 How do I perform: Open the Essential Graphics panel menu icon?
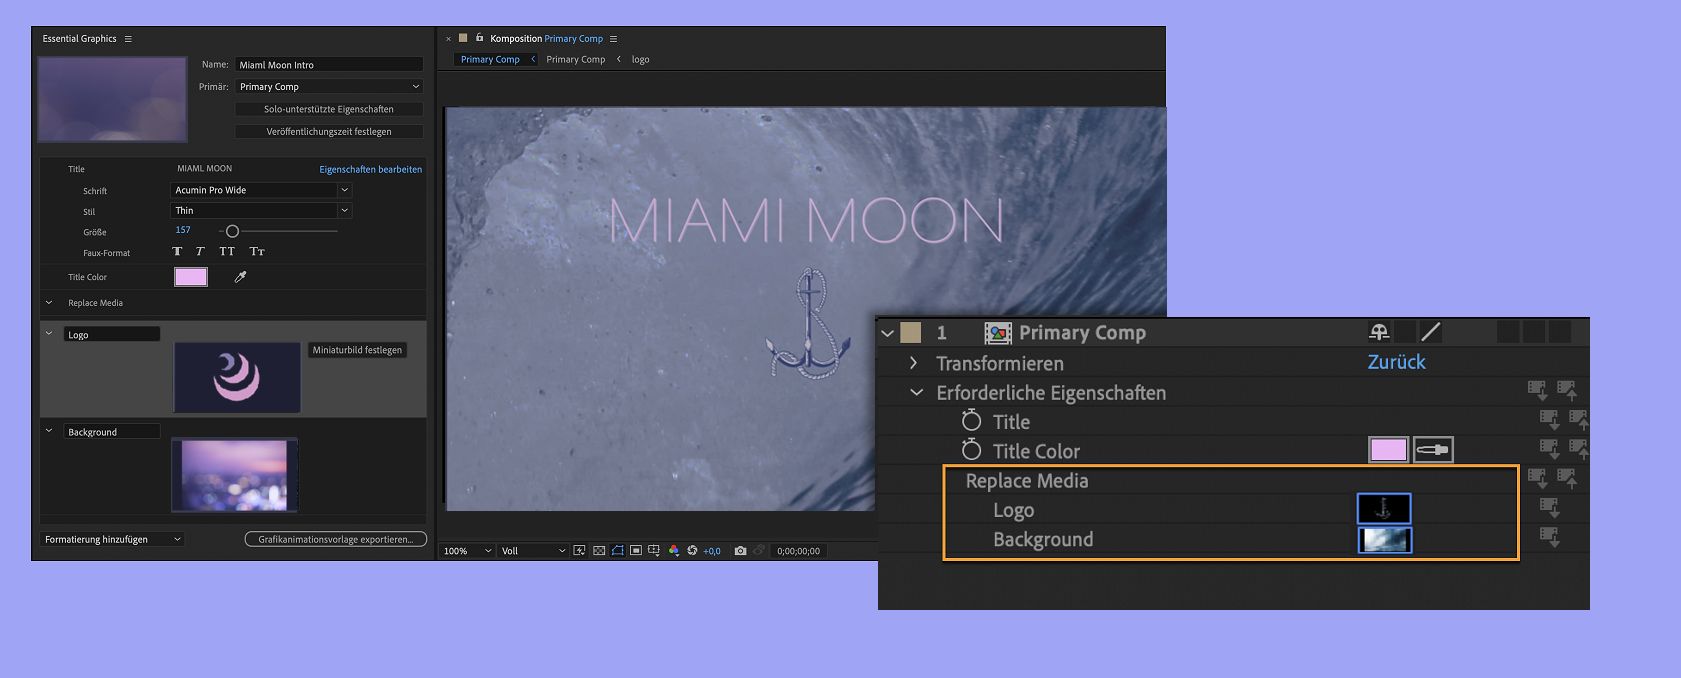click(x=128, y=39)
